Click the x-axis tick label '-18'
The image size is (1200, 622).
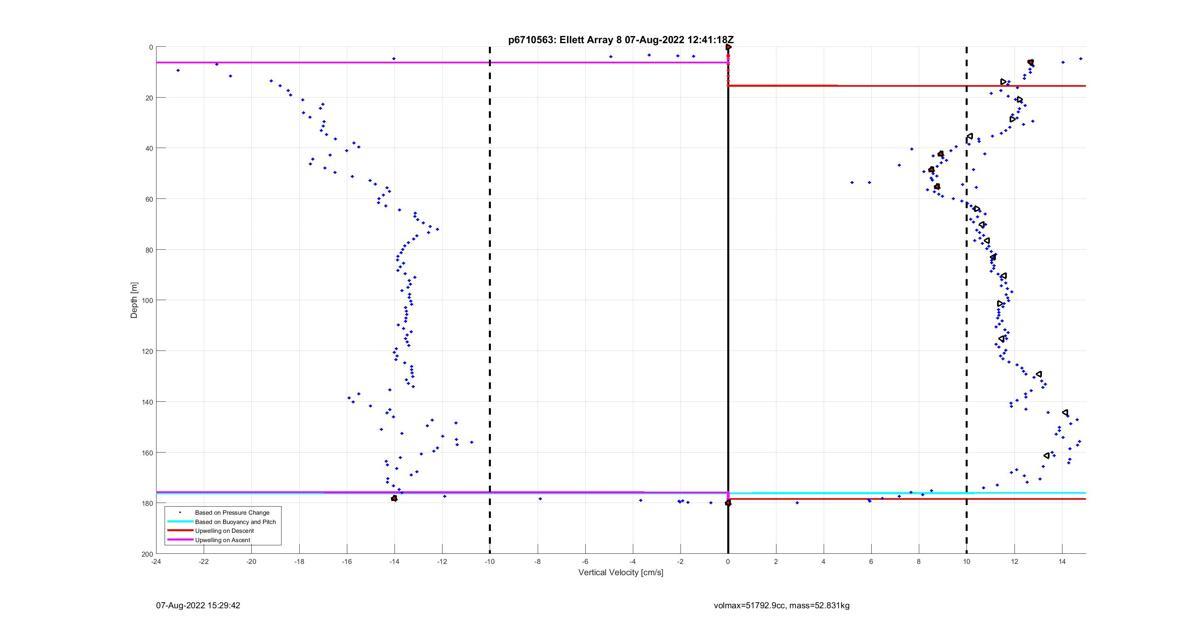click(299, 561)
